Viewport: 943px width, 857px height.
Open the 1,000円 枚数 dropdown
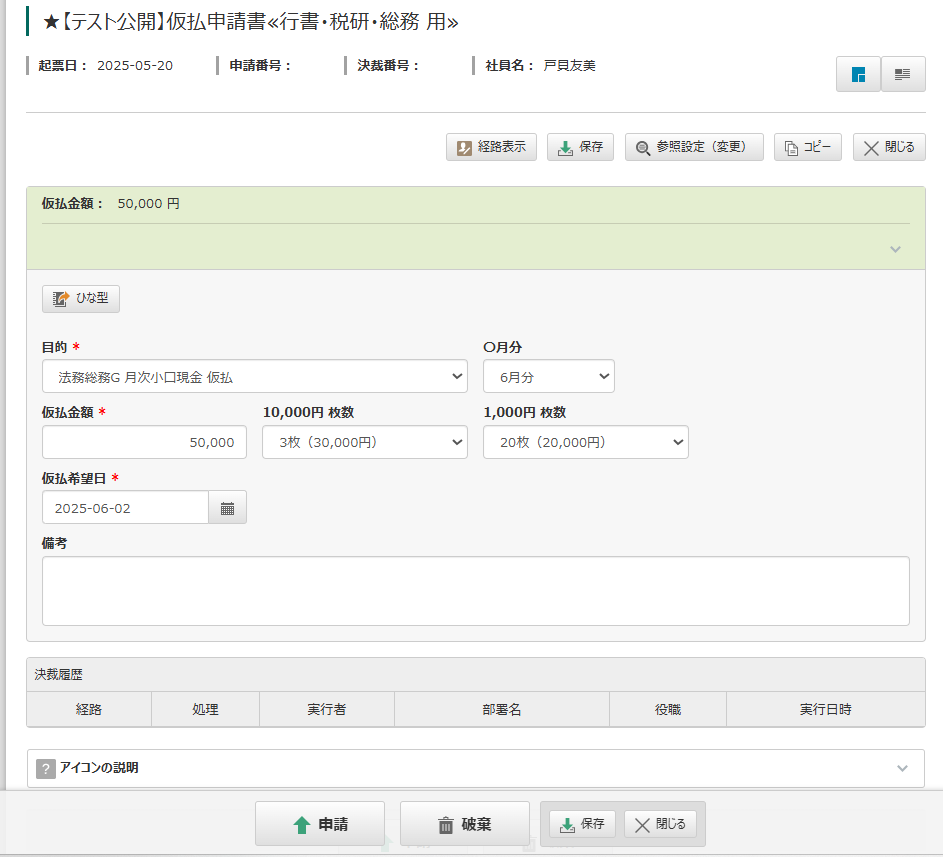point(585,442)
